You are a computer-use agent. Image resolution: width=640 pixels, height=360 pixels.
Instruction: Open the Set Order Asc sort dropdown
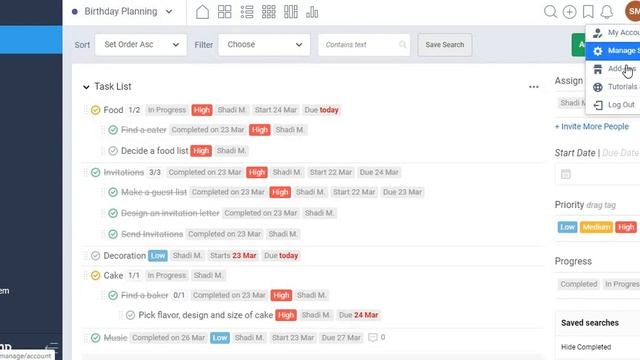click(x=141, y=44)
